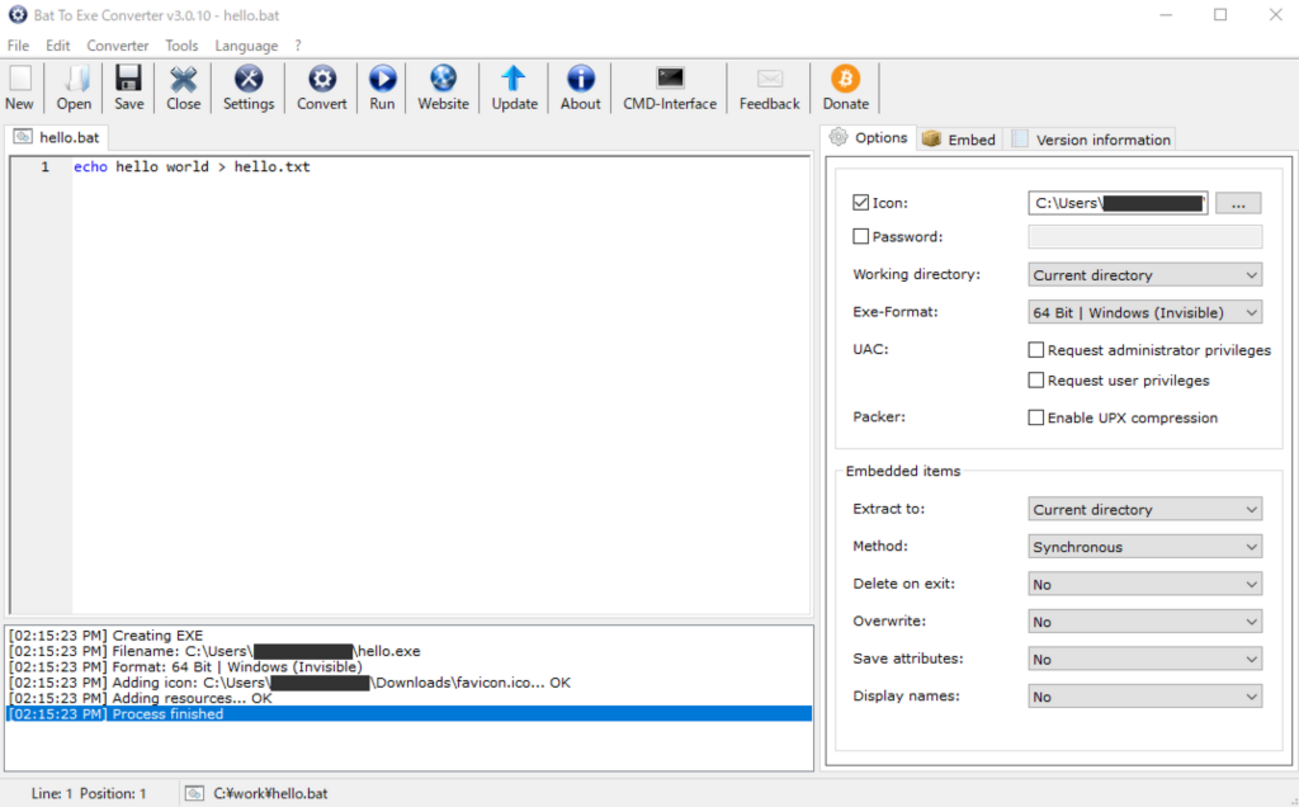Image resolution: width=1299 pixels, height=807 pixels.
Task: Enable the Password checkbox
Action: click(x=860, y=237)
